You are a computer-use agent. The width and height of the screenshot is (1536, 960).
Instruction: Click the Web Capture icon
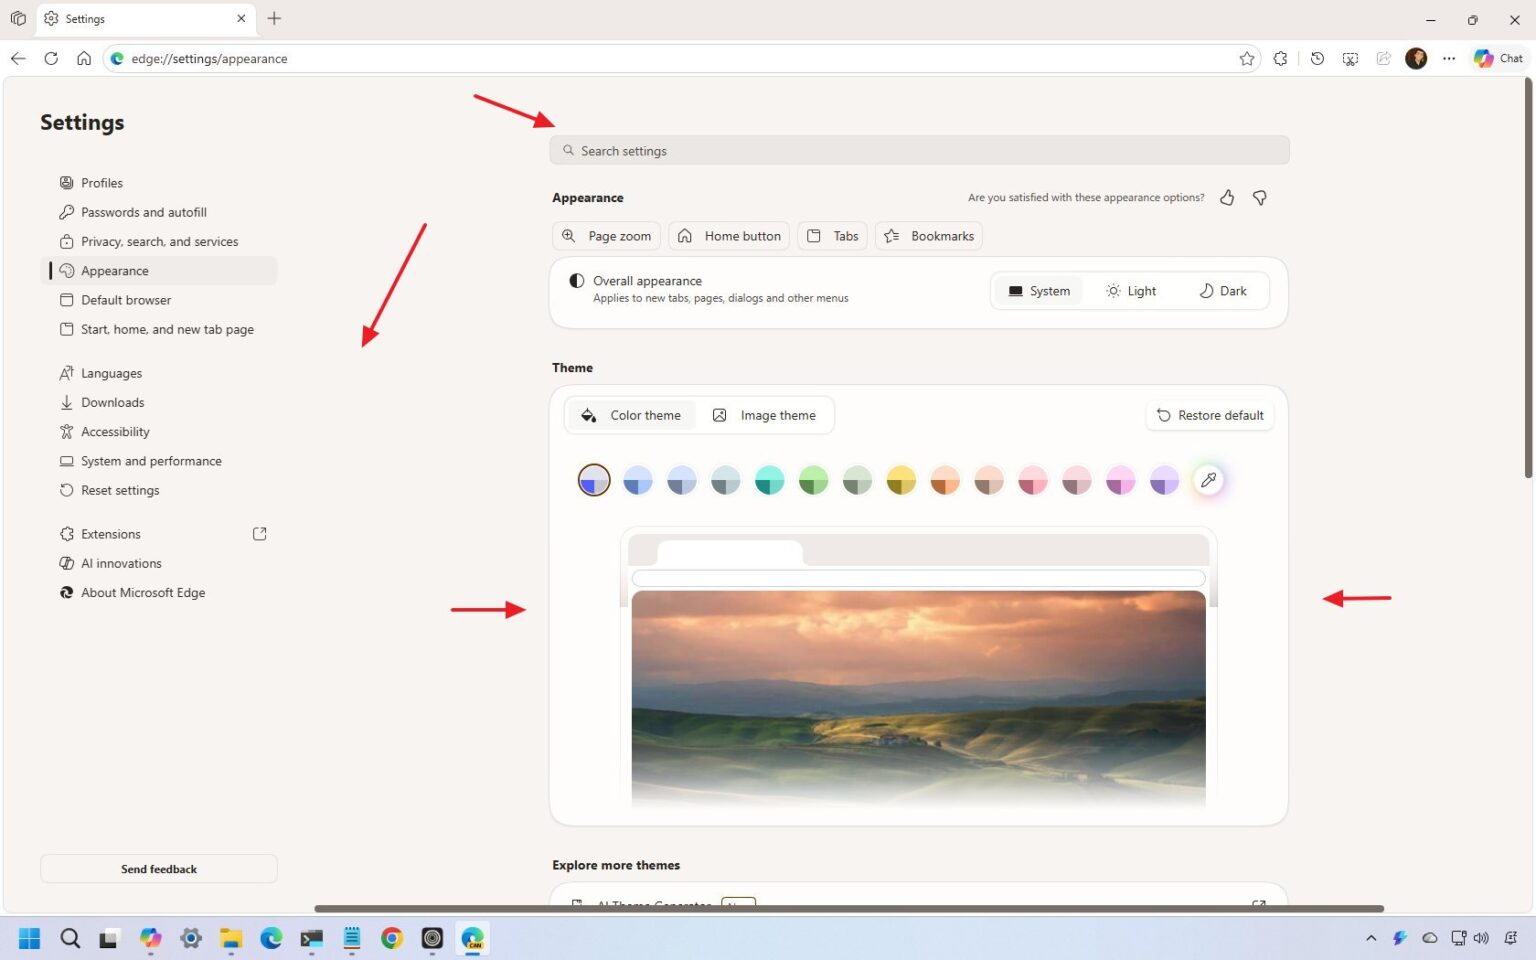click(1350, 58)
